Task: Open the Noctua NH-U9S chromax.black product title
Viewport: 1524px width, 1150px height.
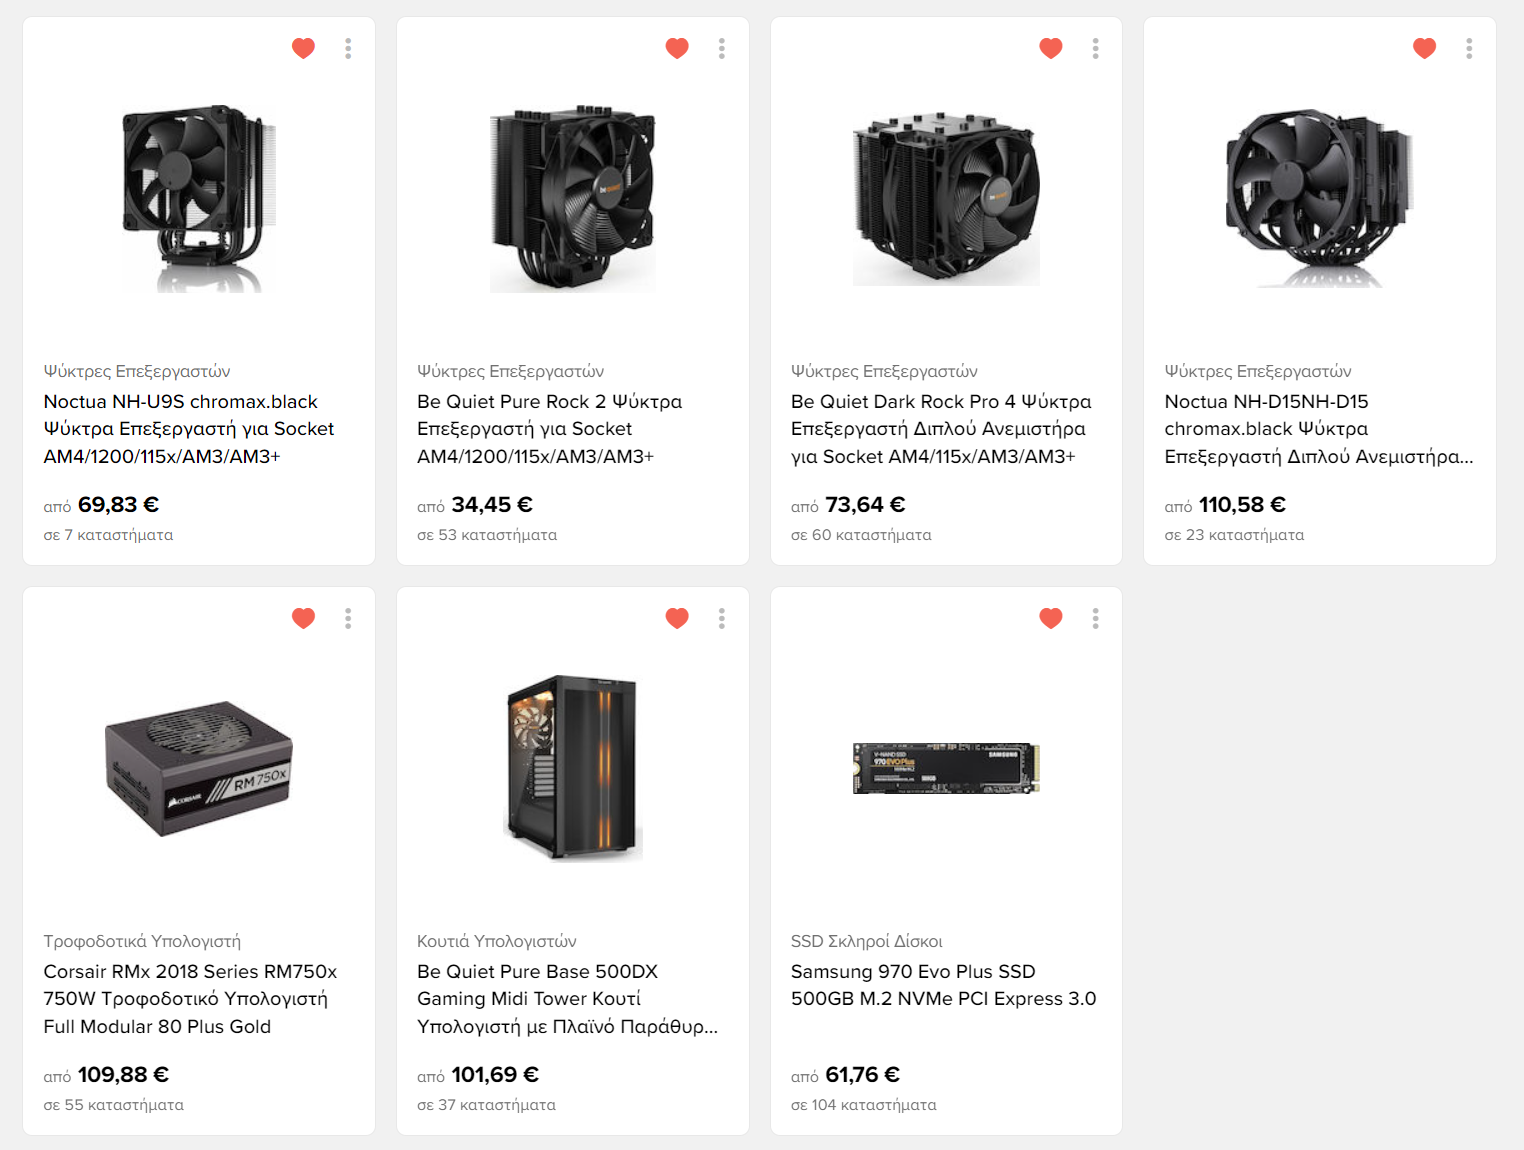Action: pos(189,429)
